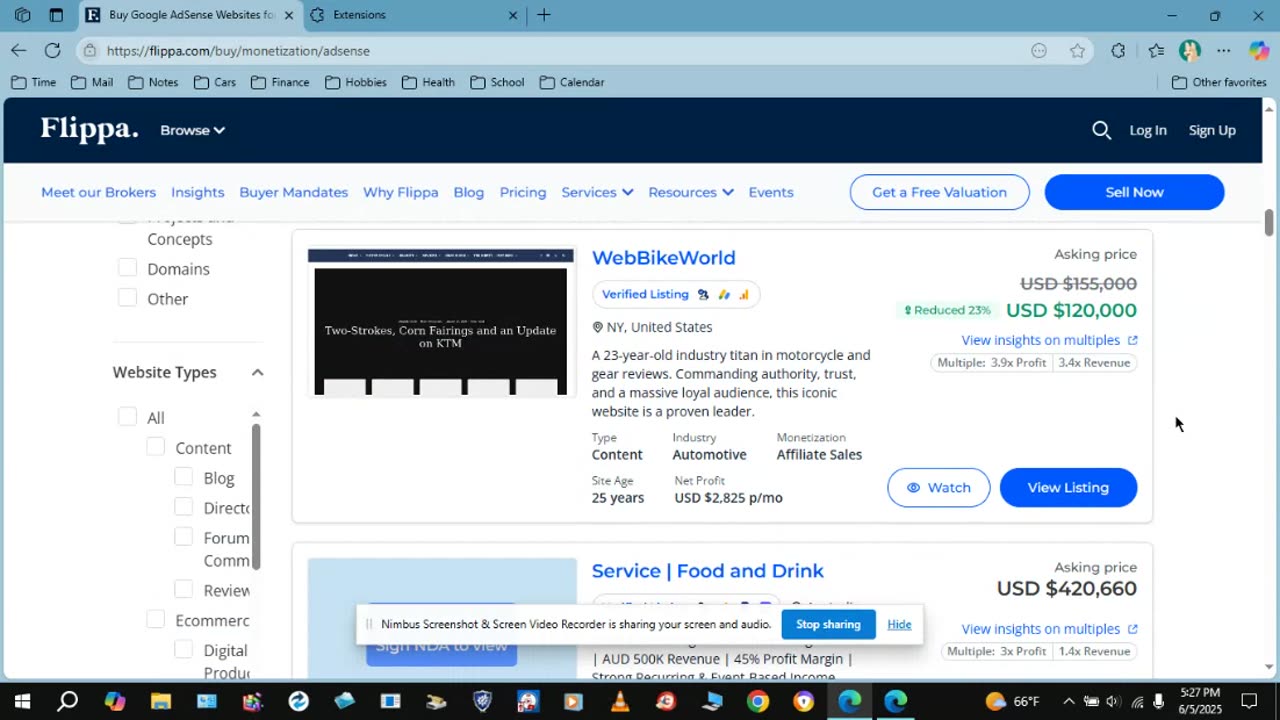Select the Forum website type checkbox
Screen dimensions: 1280x720
183,536
